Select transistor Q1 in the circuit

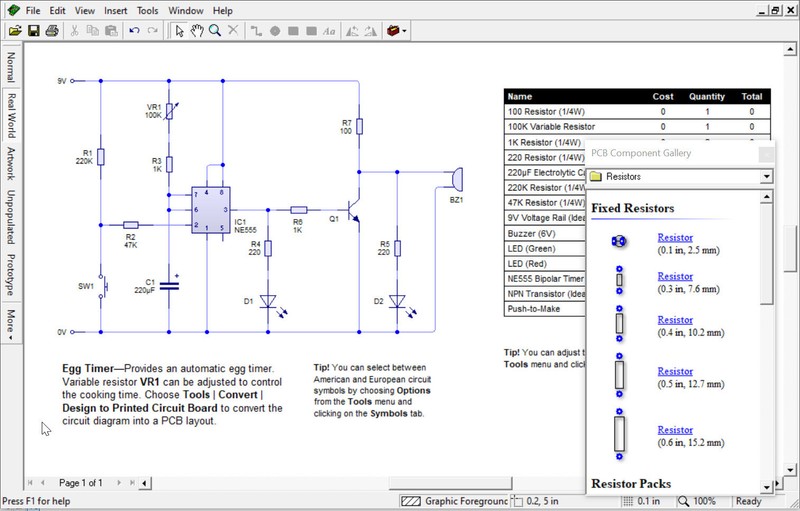click(354, 210)
